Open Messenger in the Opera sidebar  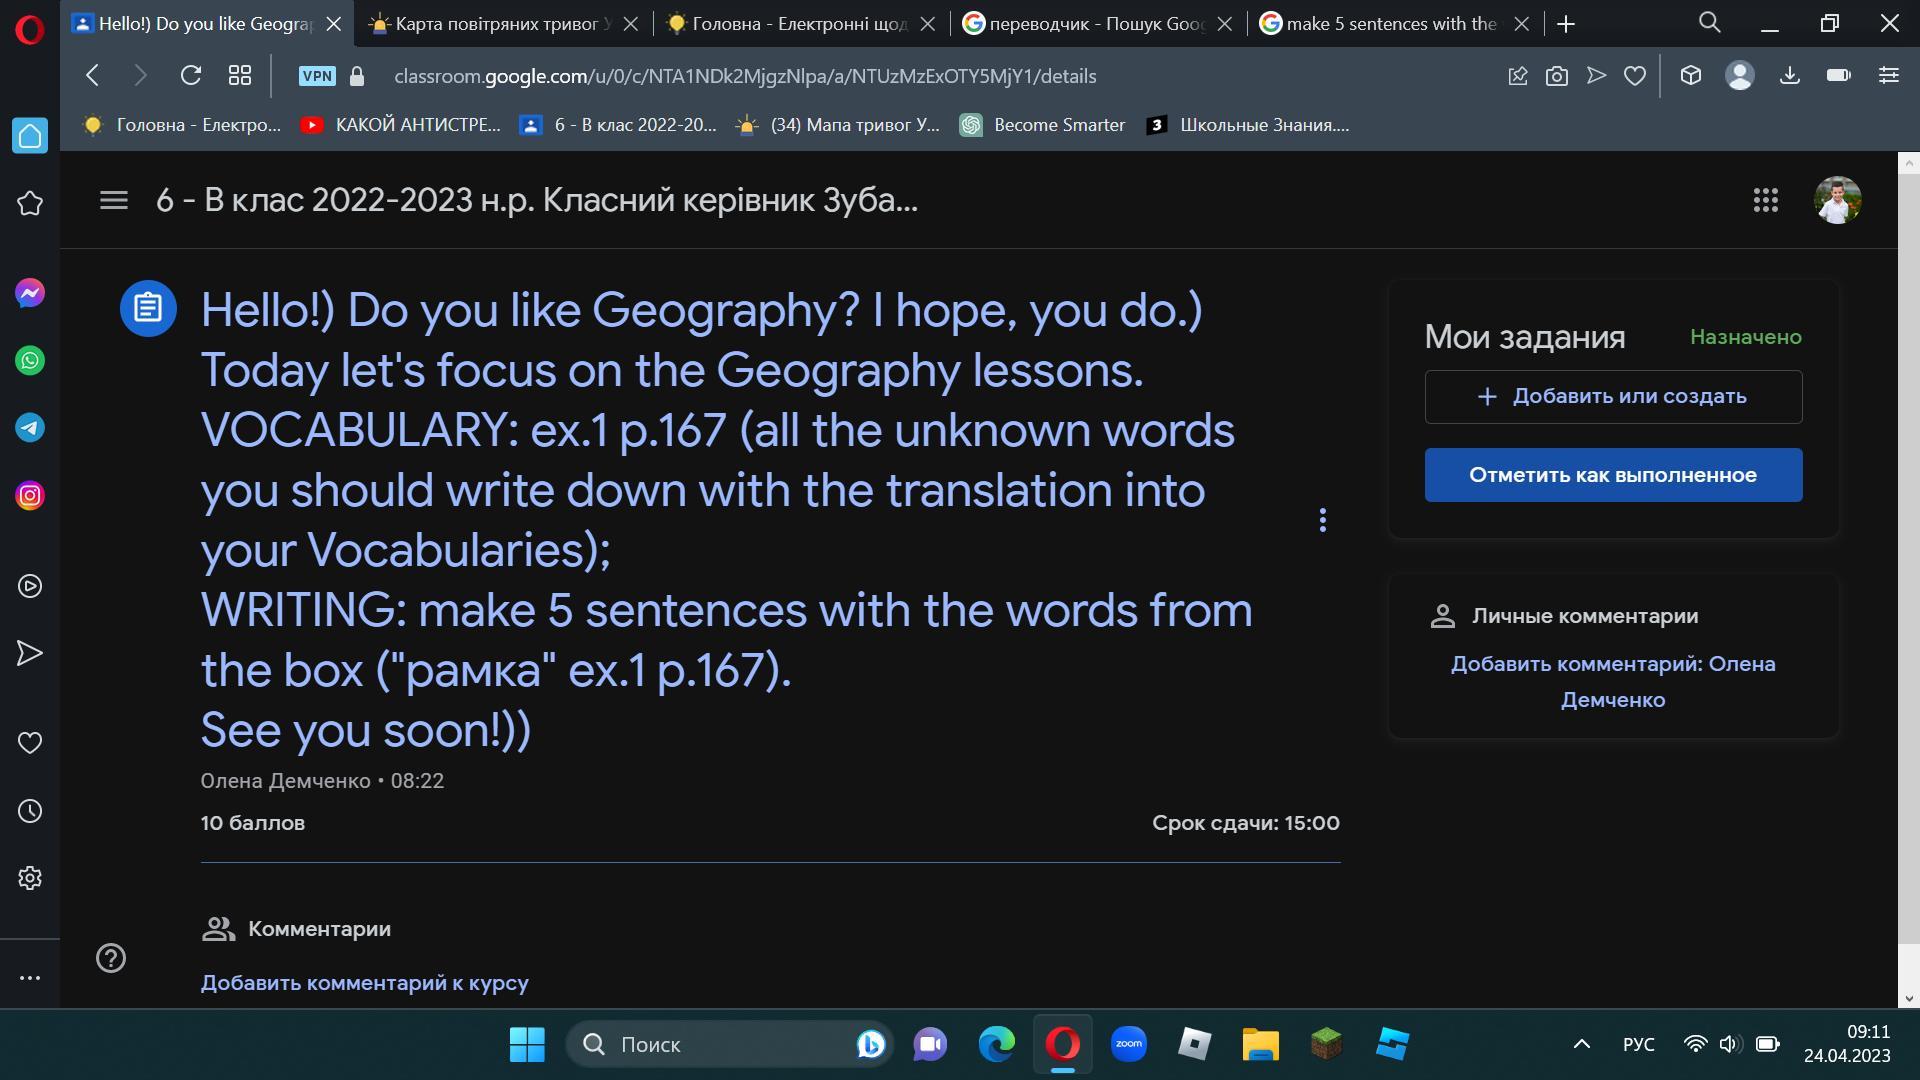pyautogui.click(x=30, y=293)
